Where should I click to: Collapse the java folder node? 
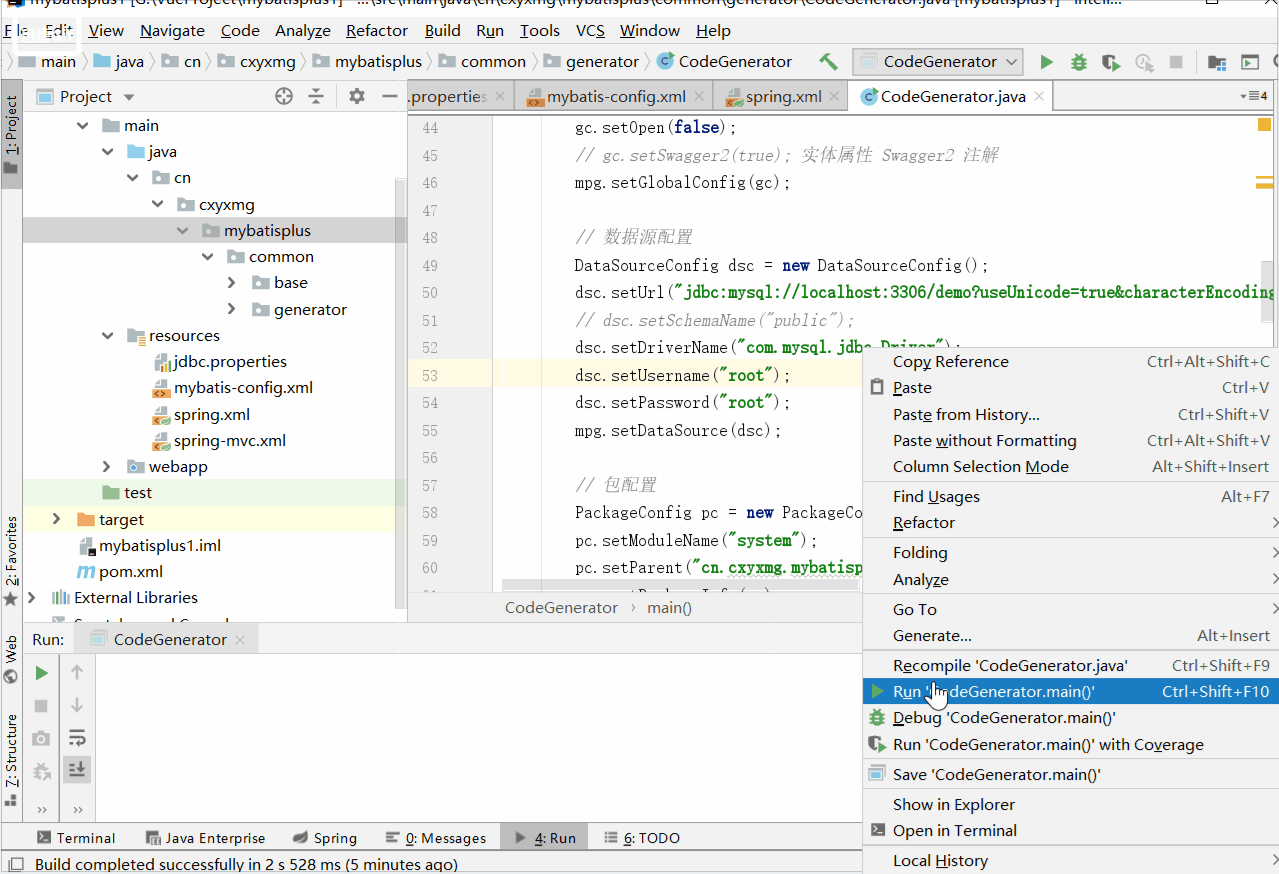(x=108, y=152)
